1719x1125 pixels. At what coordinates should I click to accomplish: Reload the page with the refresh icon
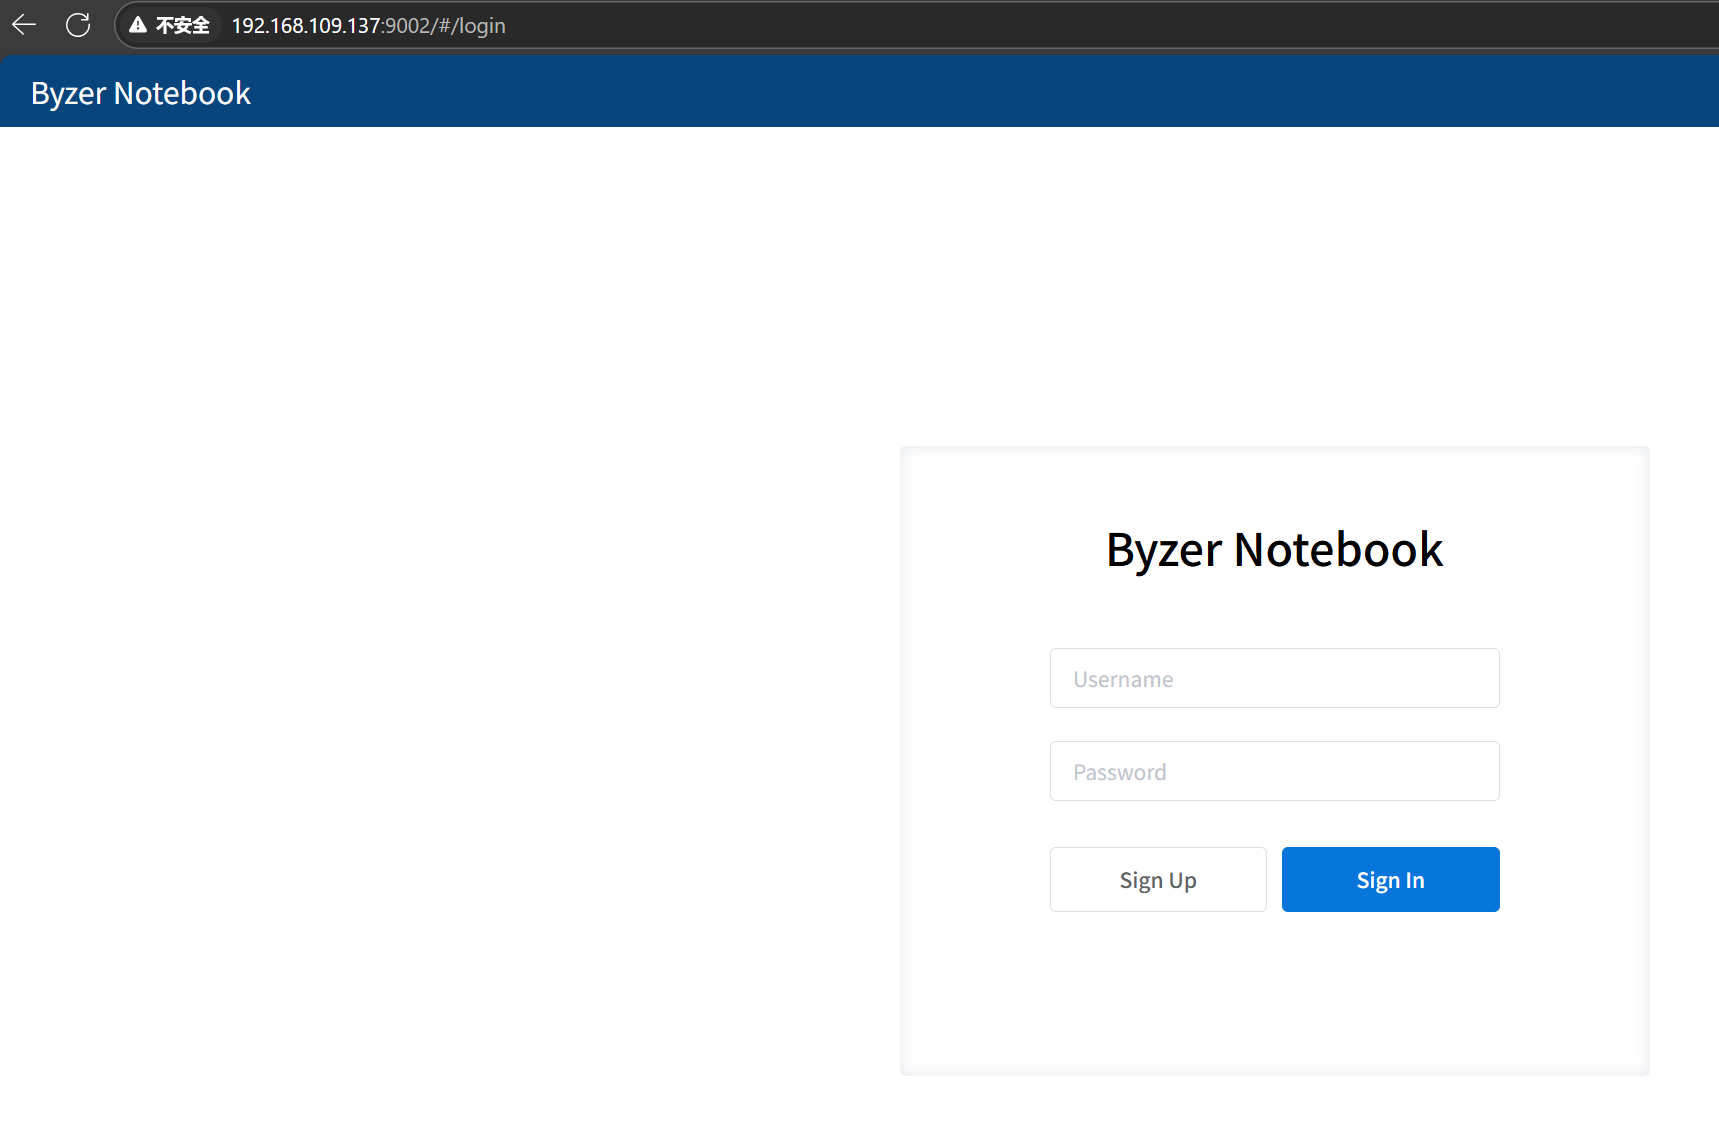pyautogui.click(x=78, y=25)
